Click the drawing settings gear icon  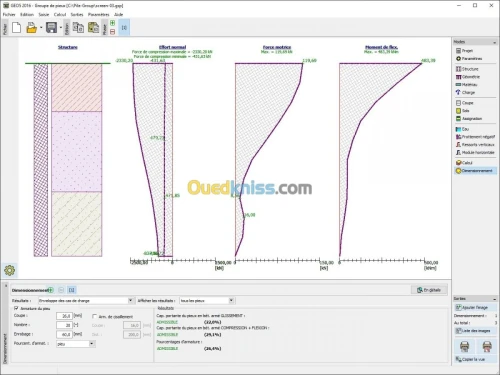coord(9,270)
